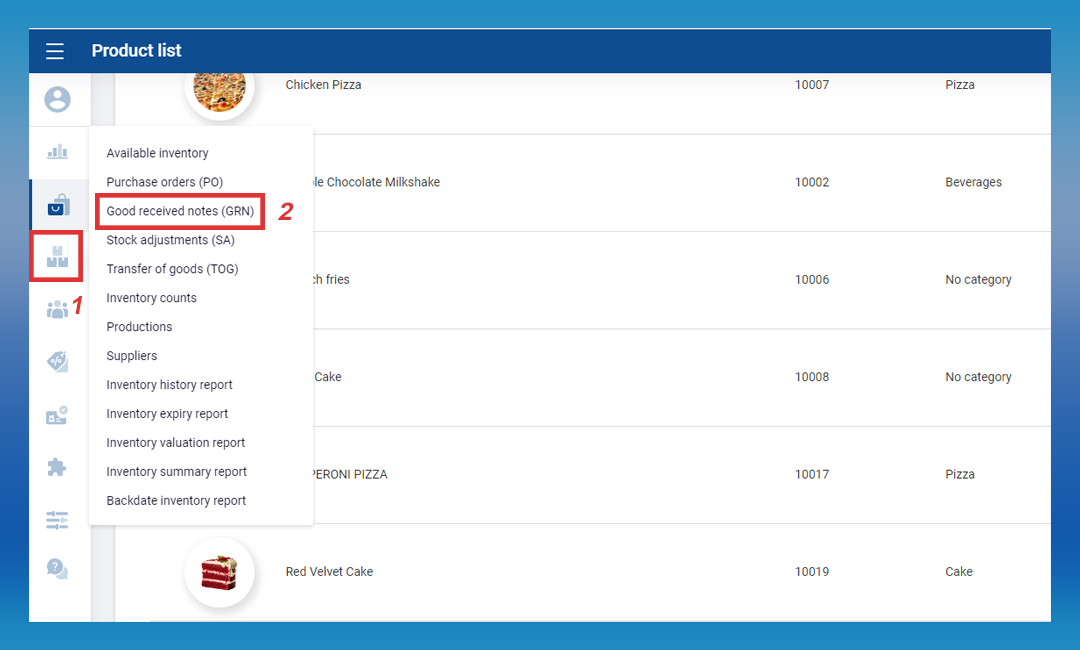Image resolution: width=1080 pixels, height=650 pixels.
Task: Choose Available inventory from menu
Action: click(157, 153)
